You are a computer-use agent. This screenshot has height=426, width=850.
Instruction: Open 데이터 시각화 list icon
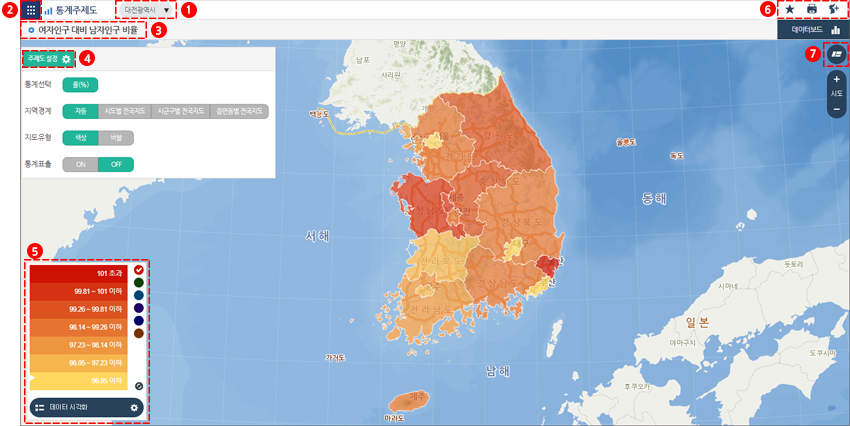click(x=40, y=408)
